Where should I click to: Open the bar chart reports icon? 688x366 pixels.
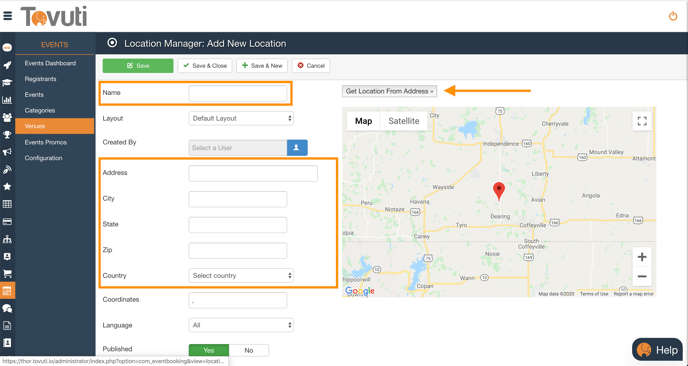7,100
